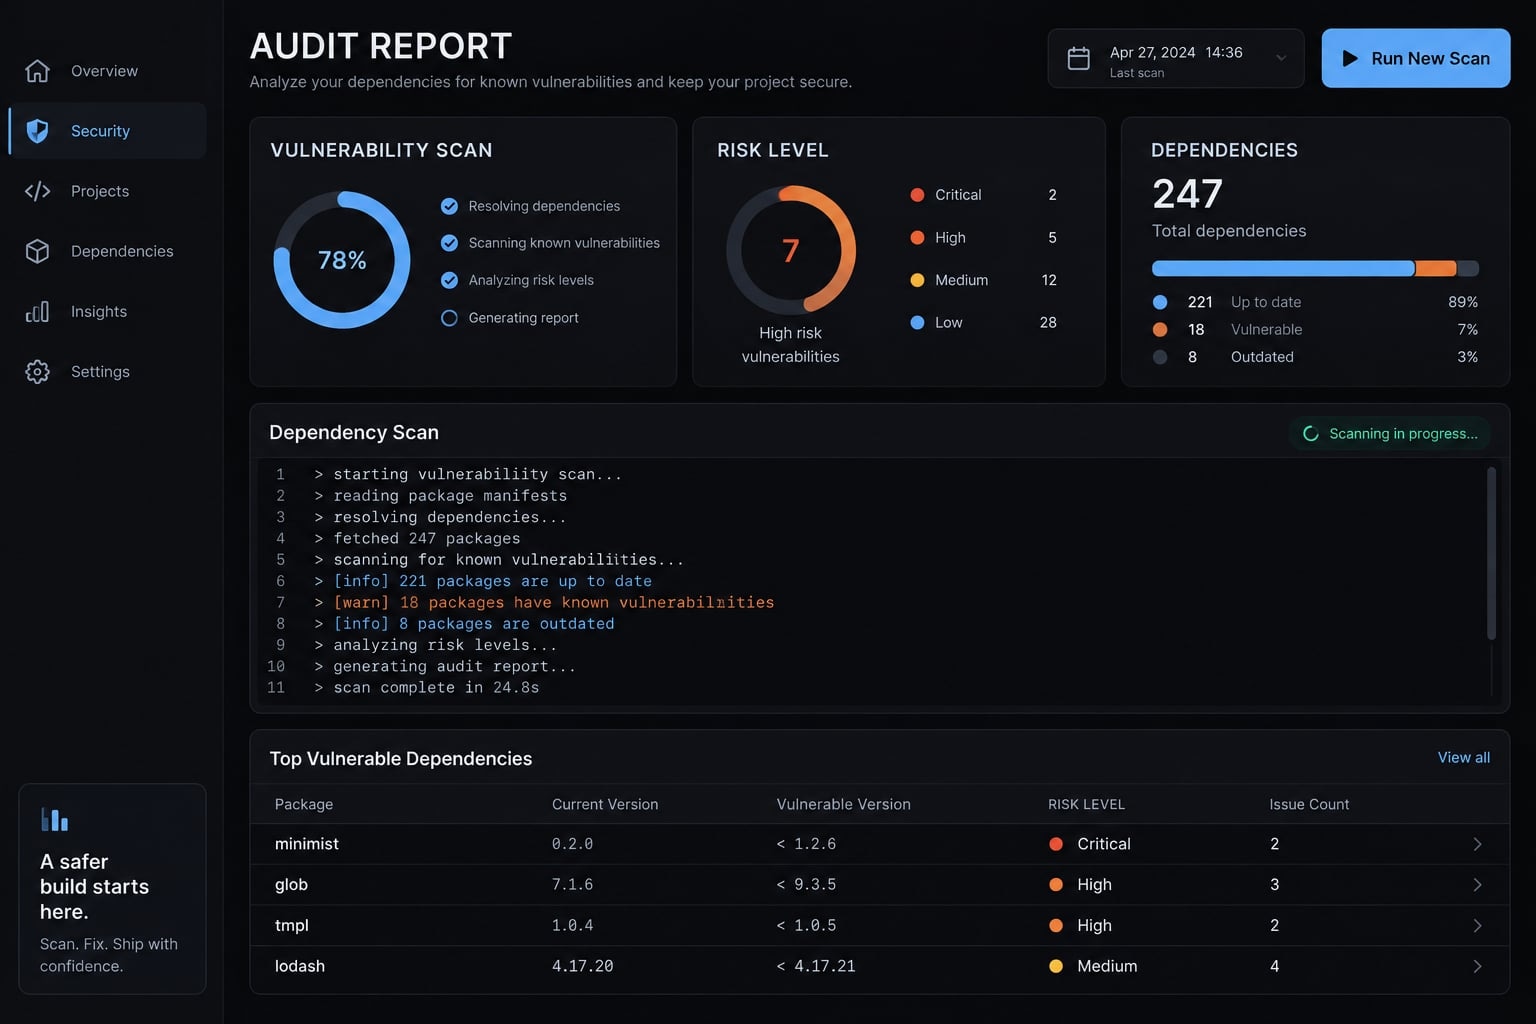Click the Dependency Scan log scrollbar

(x=1491, y=553)
